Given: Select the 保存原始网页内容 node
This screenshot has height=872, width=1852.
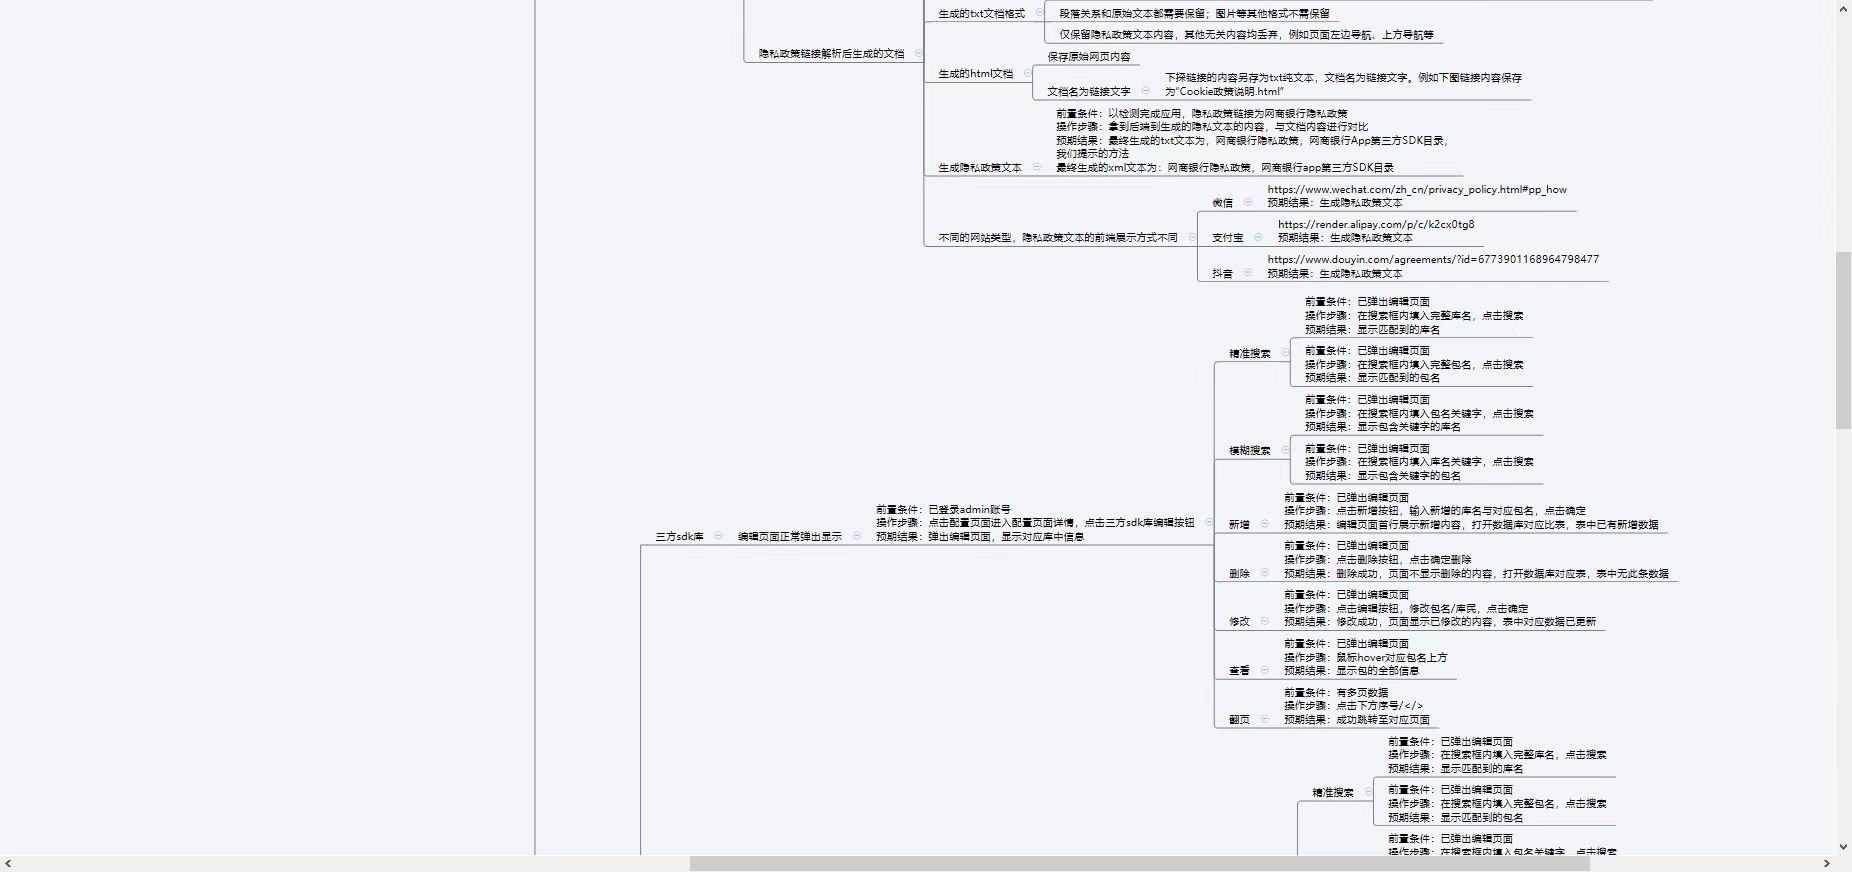Looking at the screenshot, I should pyautogui.click(x=1089, y=57).
